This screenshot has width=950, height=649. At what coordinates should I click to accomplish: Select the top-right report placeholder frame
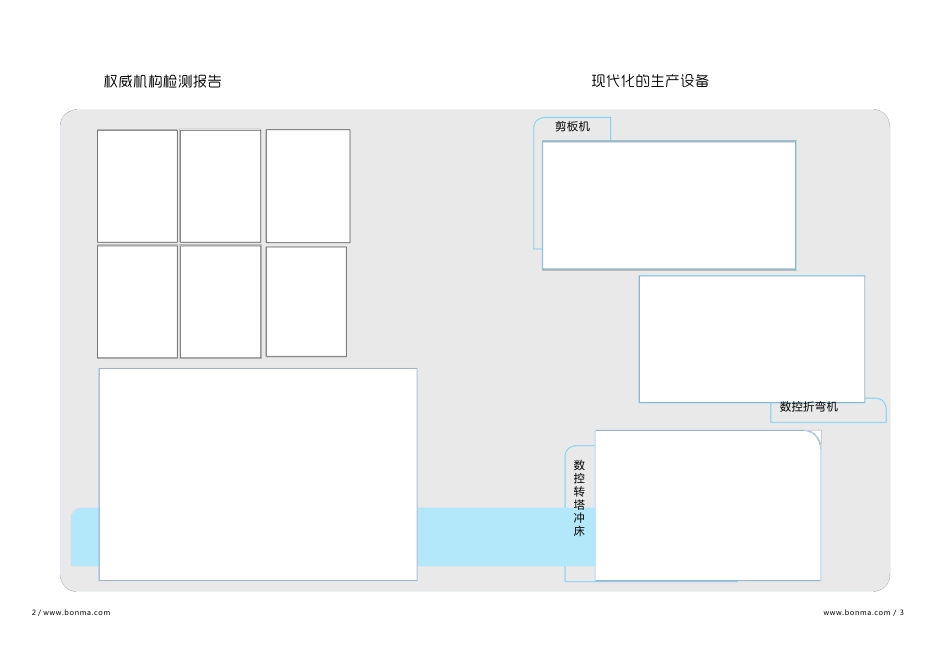[308, 186]
